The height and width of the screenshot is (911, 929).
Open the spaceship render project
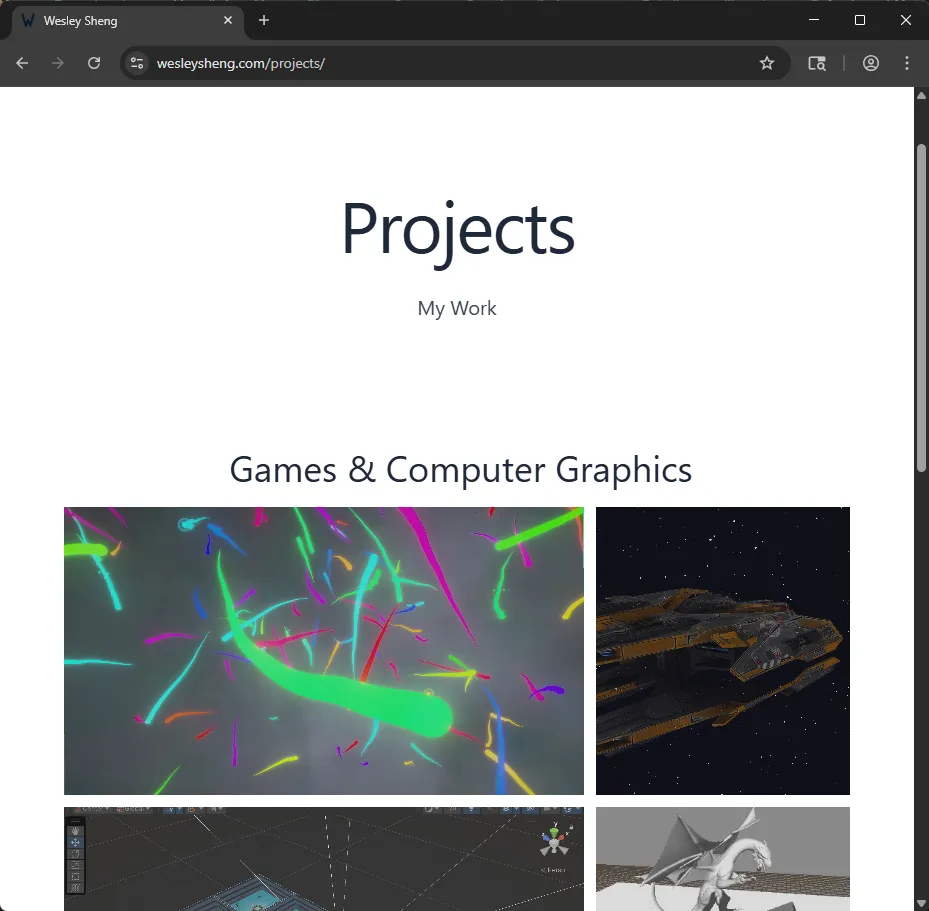coord(722,650)
